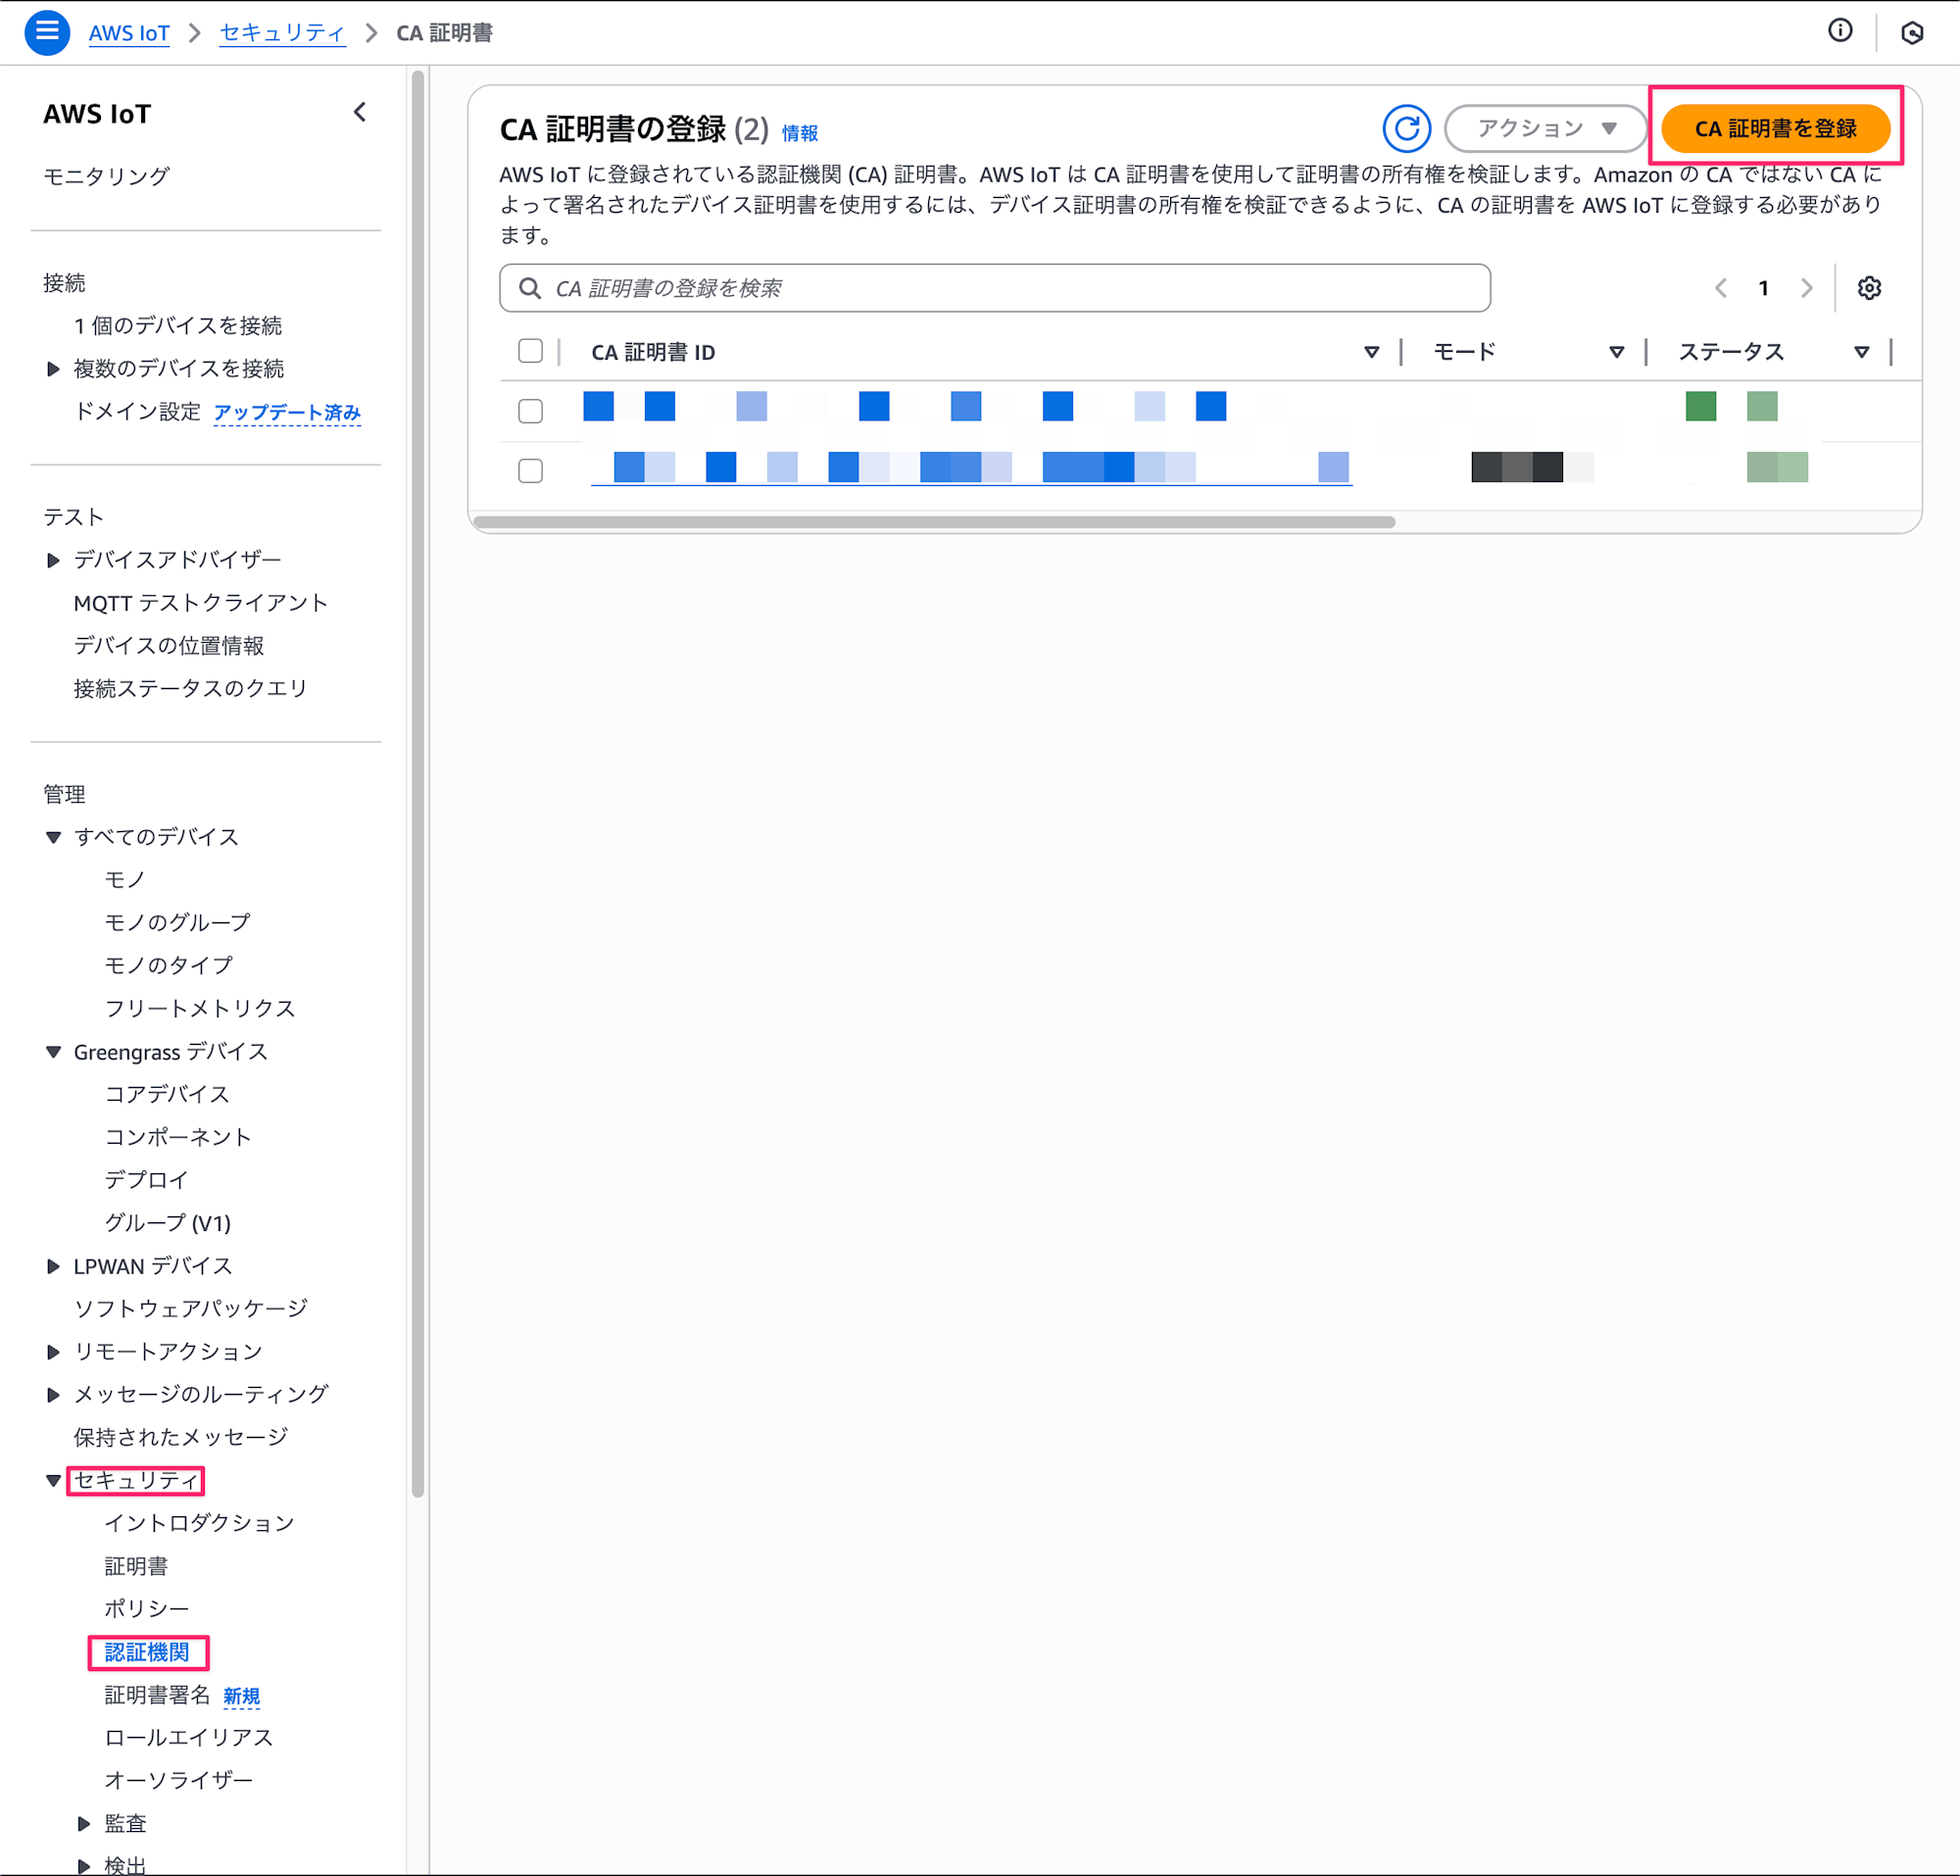Open ドメイン設定 page
The width and height of the screenshot is (1960, 1876).
click(137, 412)
